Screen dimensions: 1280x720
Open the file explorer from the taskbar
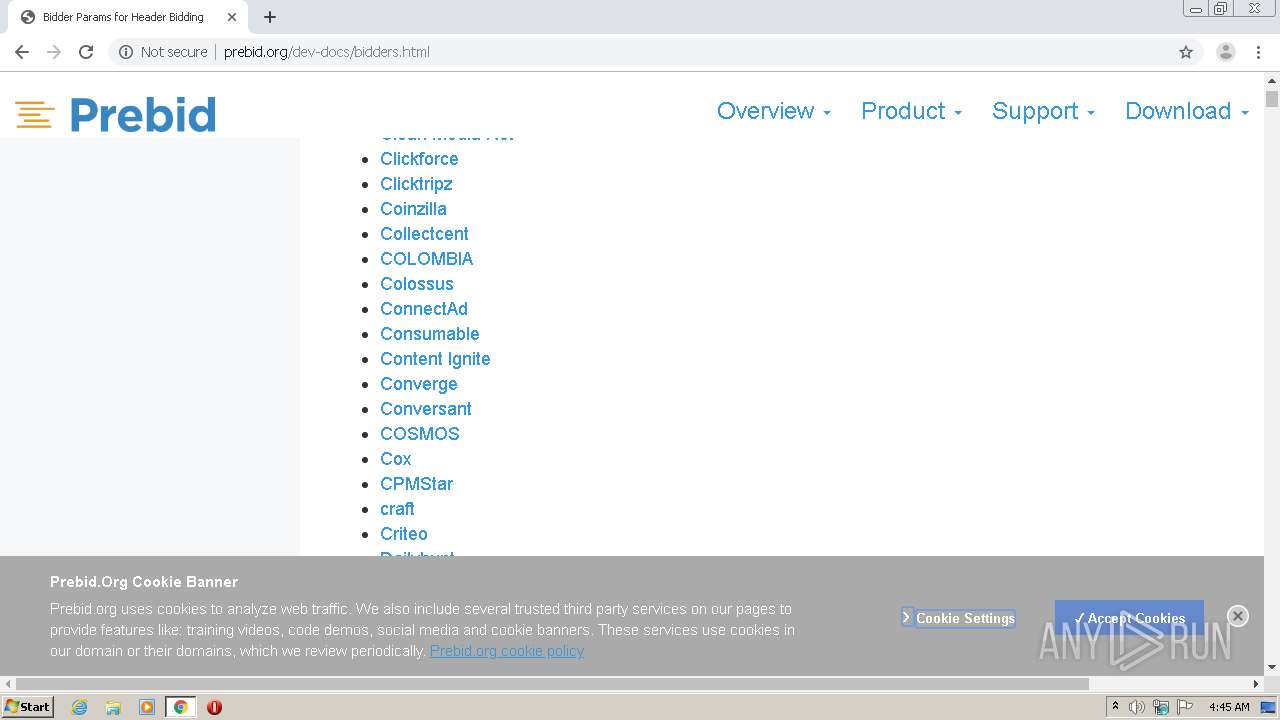113,707
